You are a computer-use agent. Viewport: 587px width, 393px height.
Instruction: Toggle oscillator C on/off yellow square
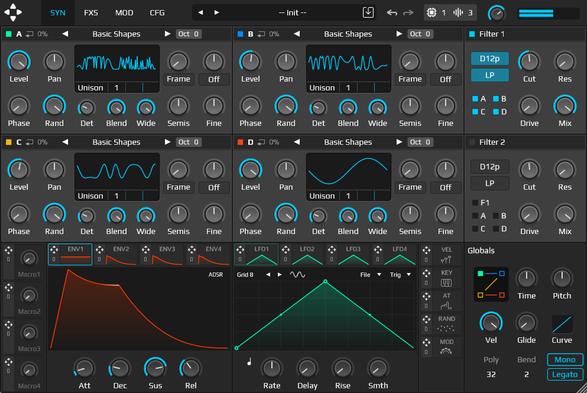coord(9,142)
